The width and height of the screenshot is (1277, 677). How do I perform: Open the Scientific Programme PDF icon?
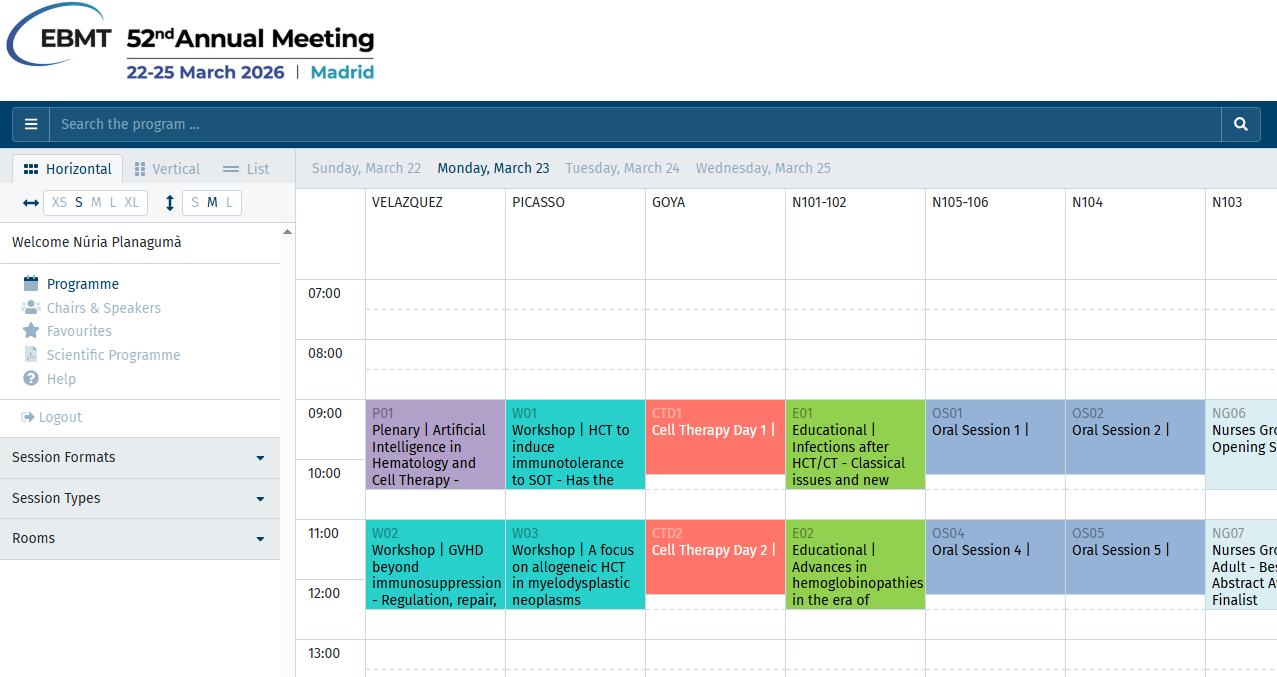pos(31,355)
